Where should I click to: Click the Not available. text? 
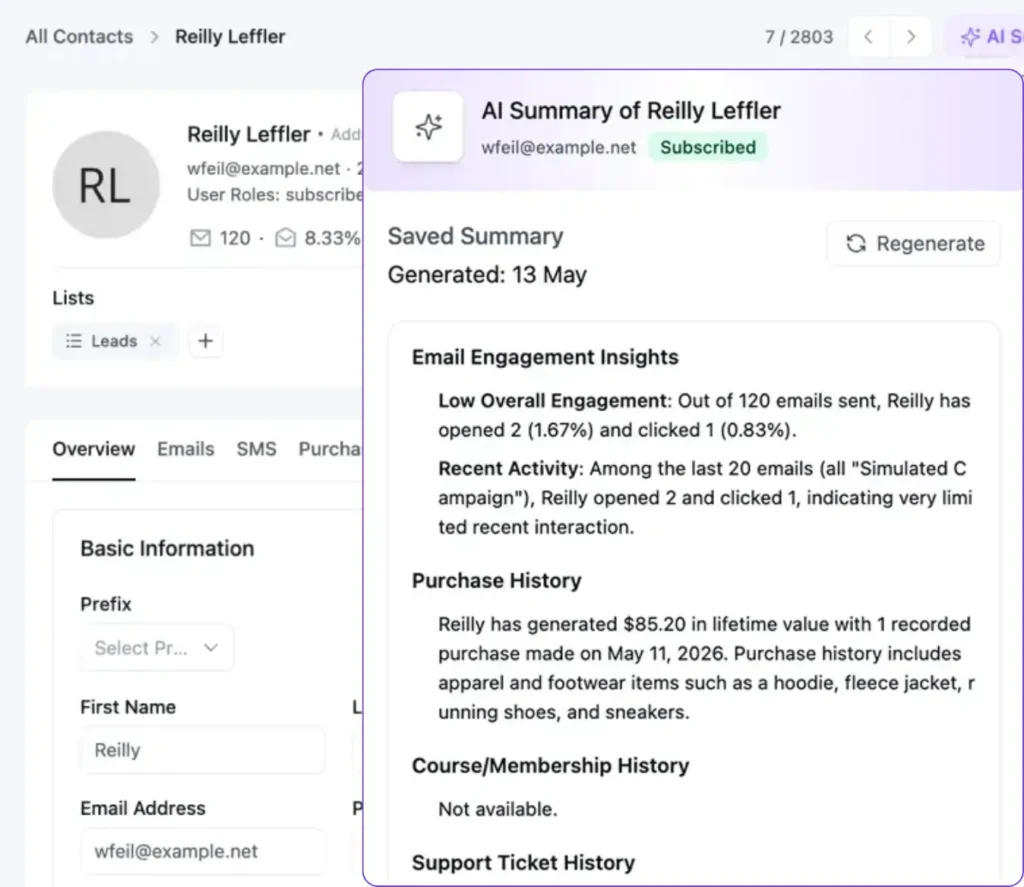click(498, 809)
